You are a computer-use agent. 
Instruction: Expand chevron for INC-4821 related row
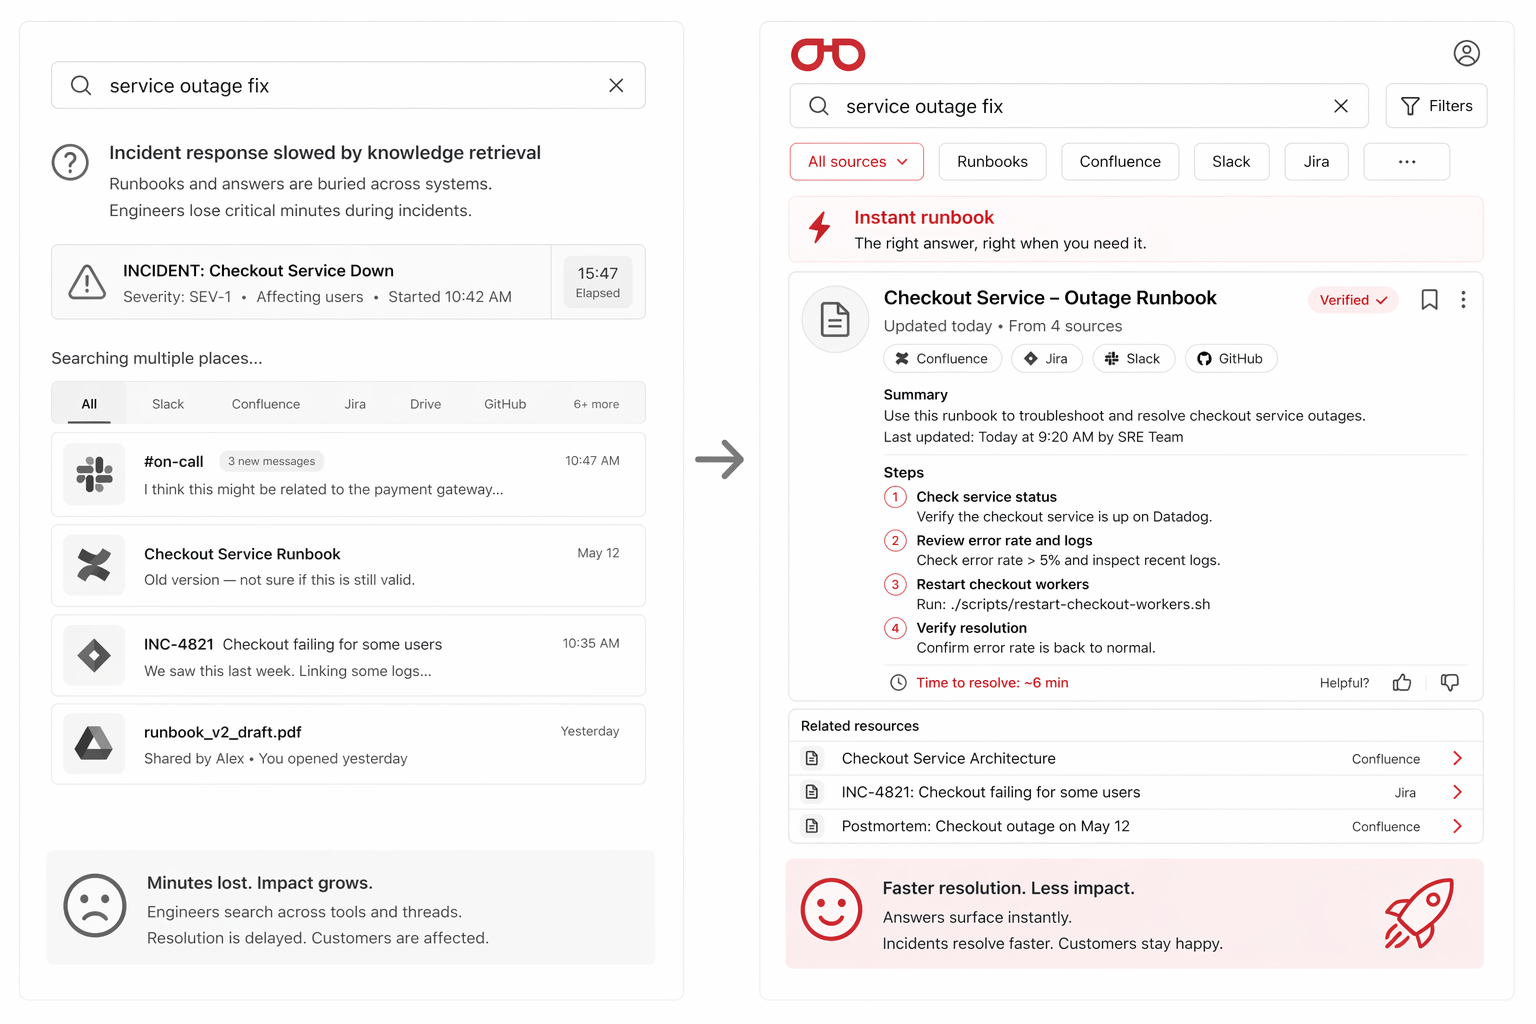1457,793
